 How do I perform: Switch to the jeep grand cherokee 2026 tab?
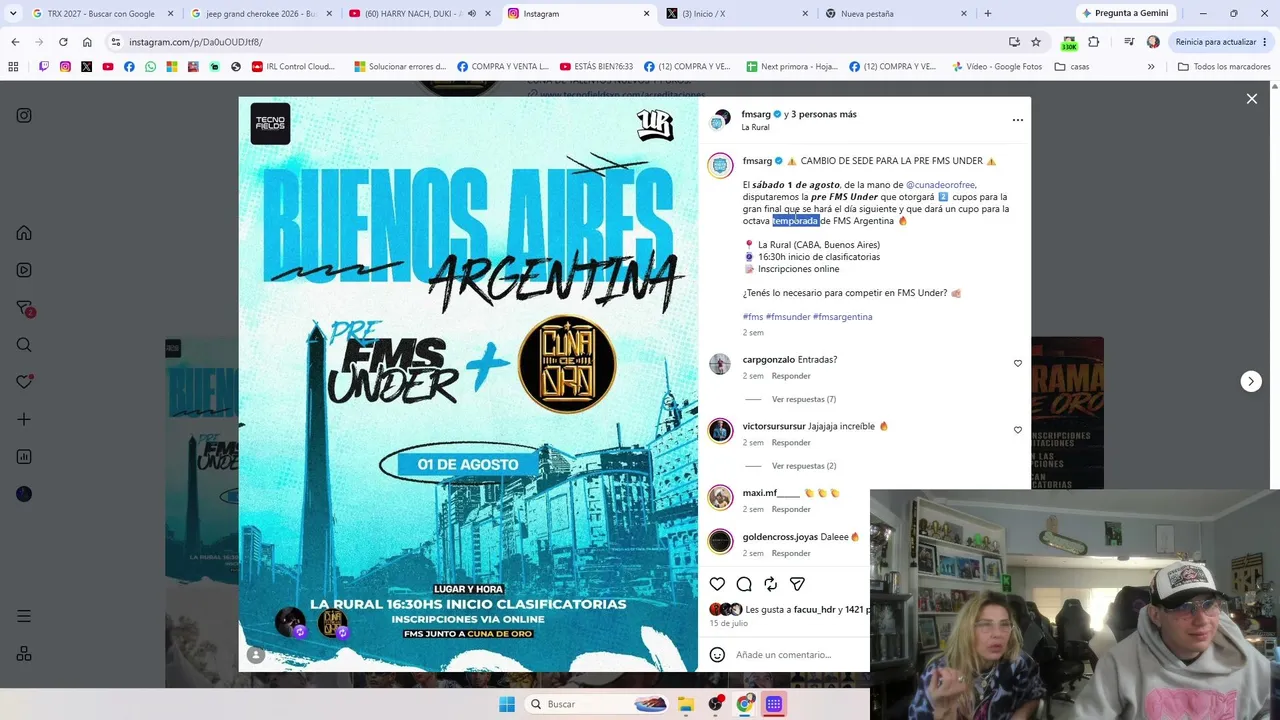click(x=261, y=14)
